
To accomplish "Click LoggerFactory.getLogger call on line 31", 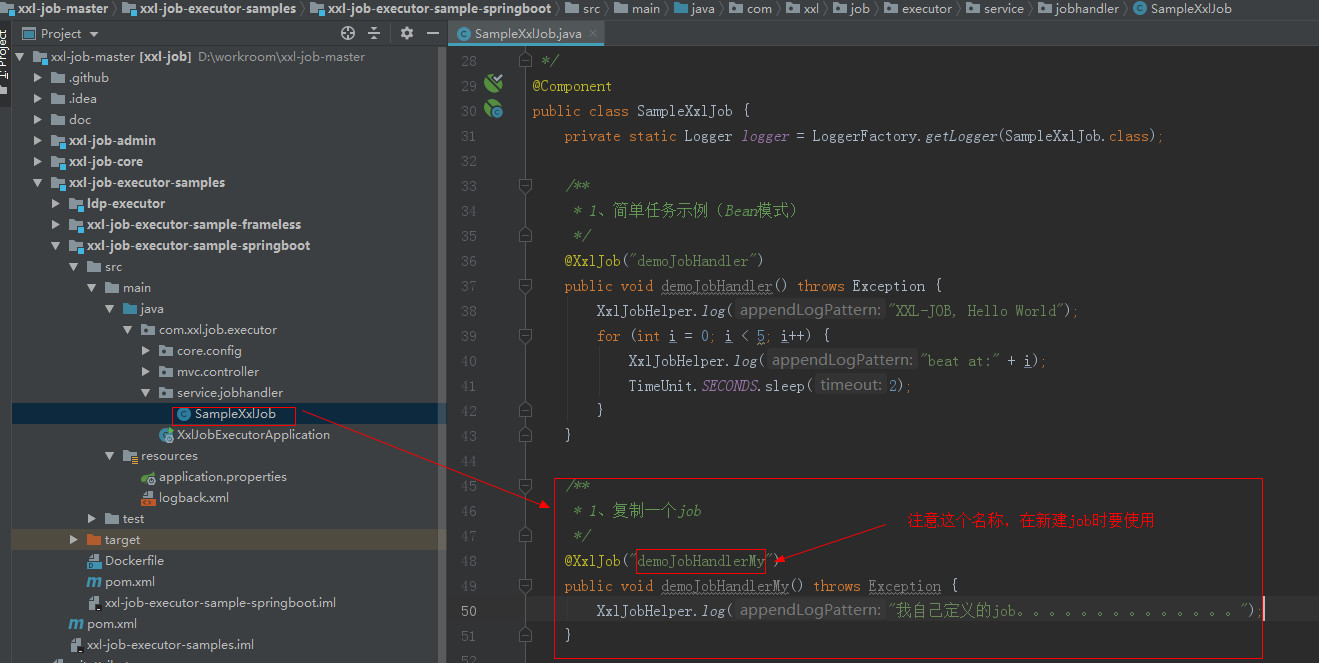I will coord(904,136).
